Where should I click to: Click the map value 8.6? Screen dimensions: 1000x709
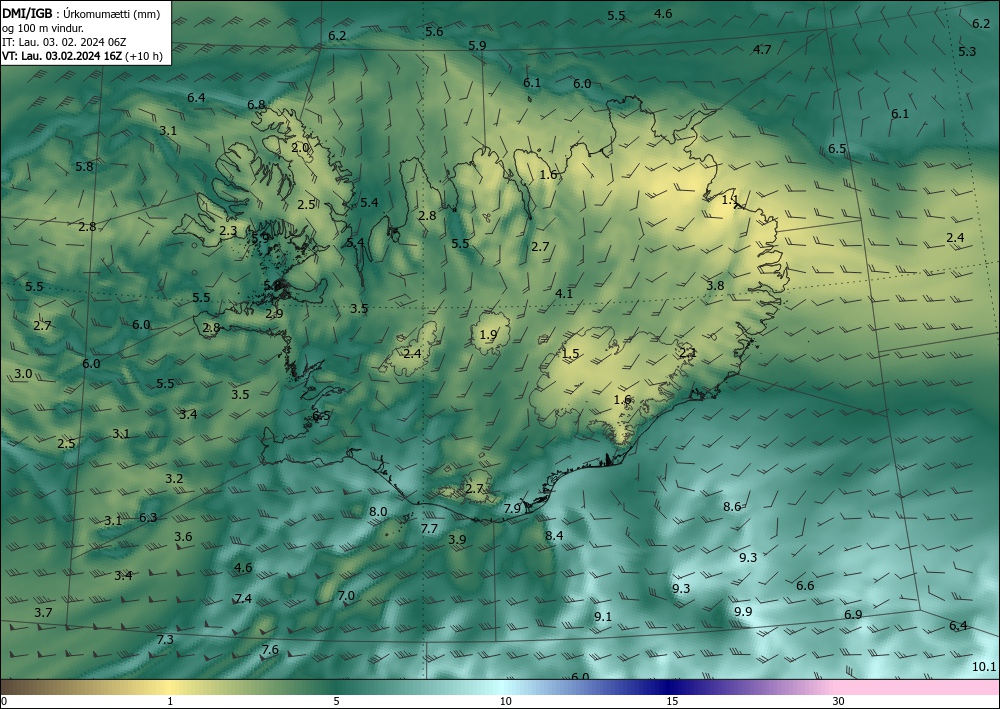[x=732, y=507]
